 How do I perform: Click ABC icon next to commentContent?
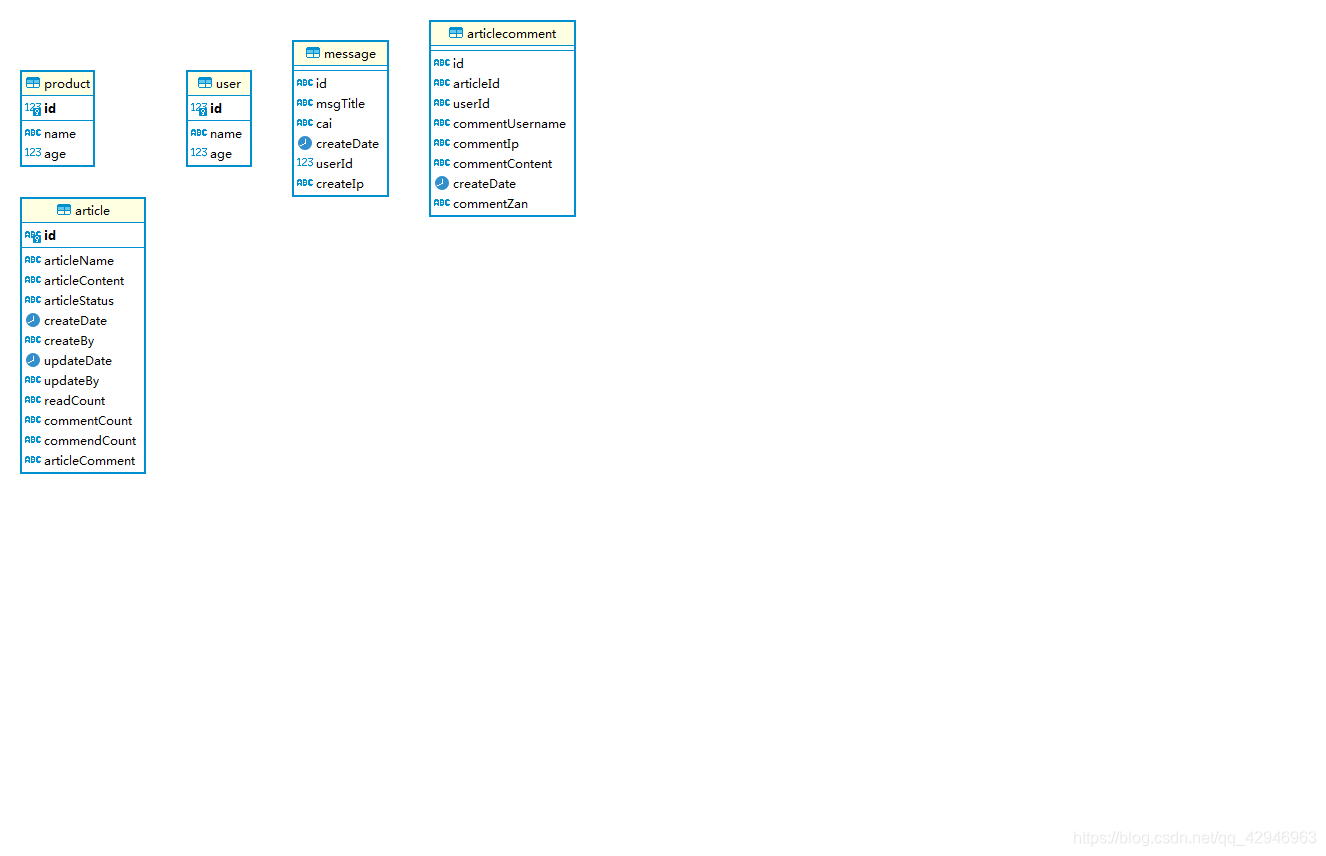tap(442, 163)
